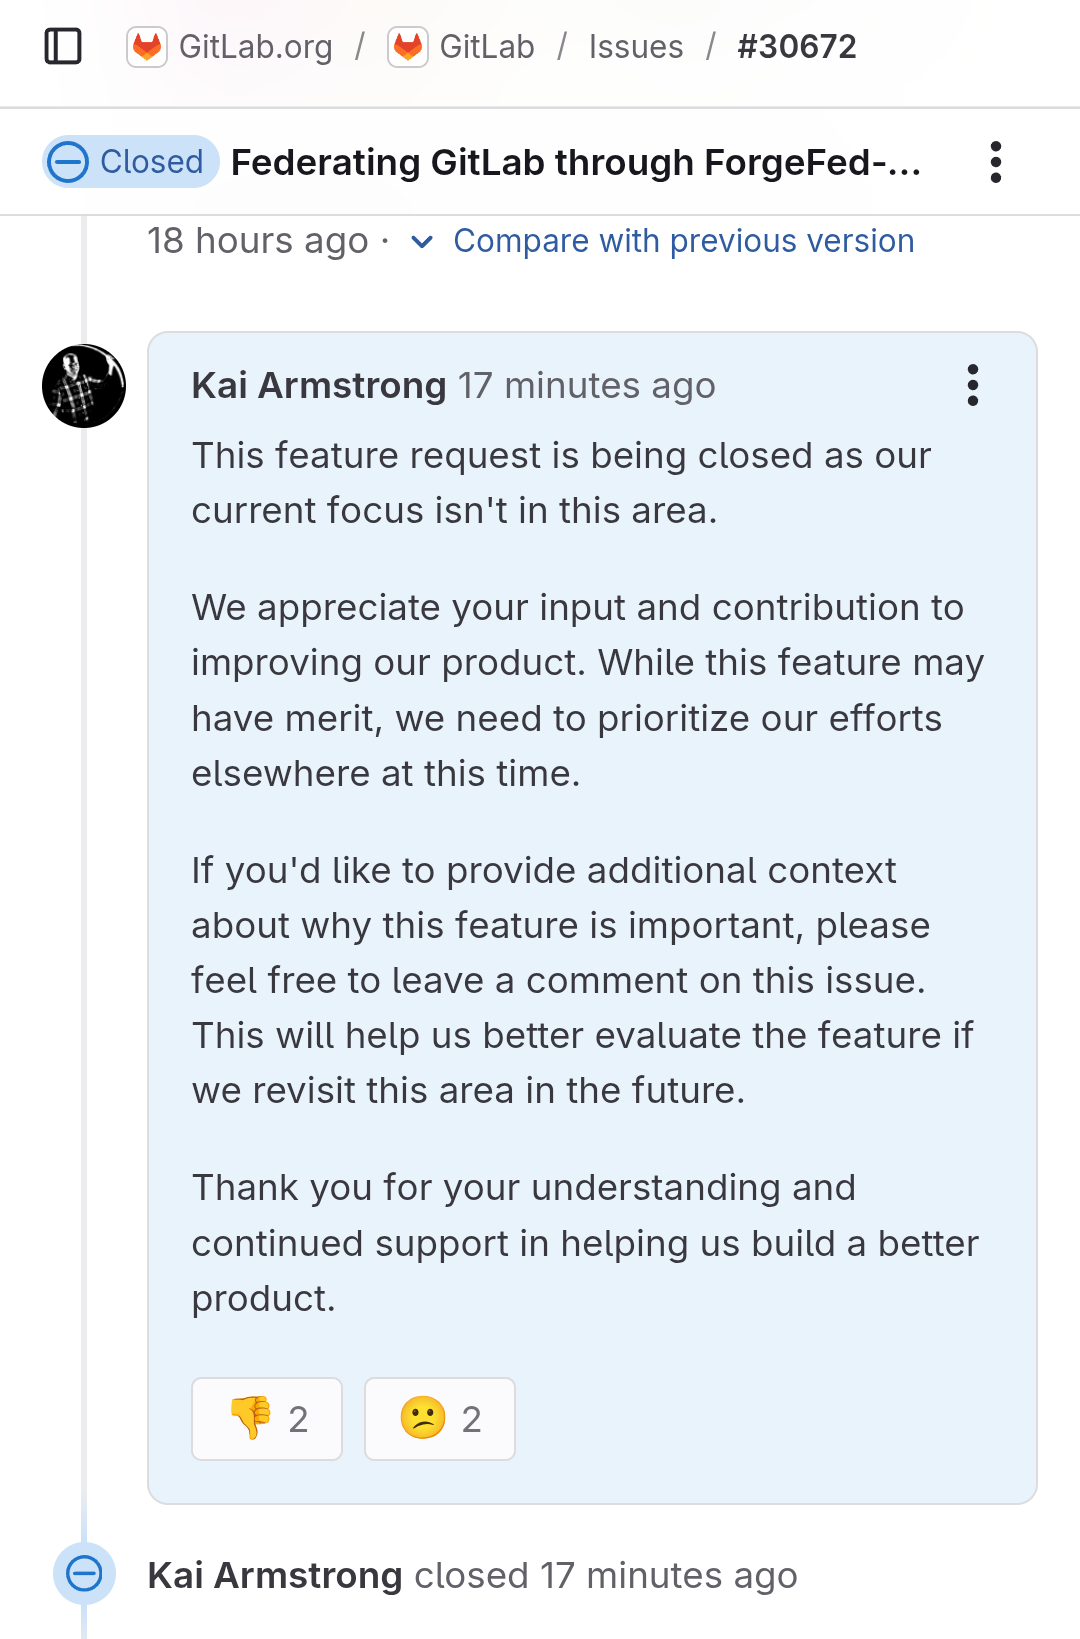The height and width of the screenshot is (1639, 1080).
Task: Open Kai Armstrong's comment options menu
Action: [972, 385]
